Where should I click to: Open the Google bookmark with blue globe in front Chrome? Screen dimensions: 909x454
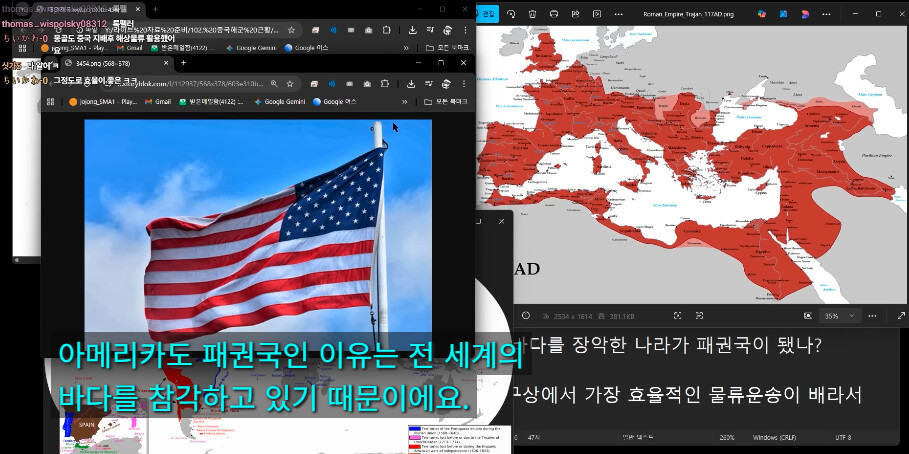pyautogui.click(x=334, y=102)
